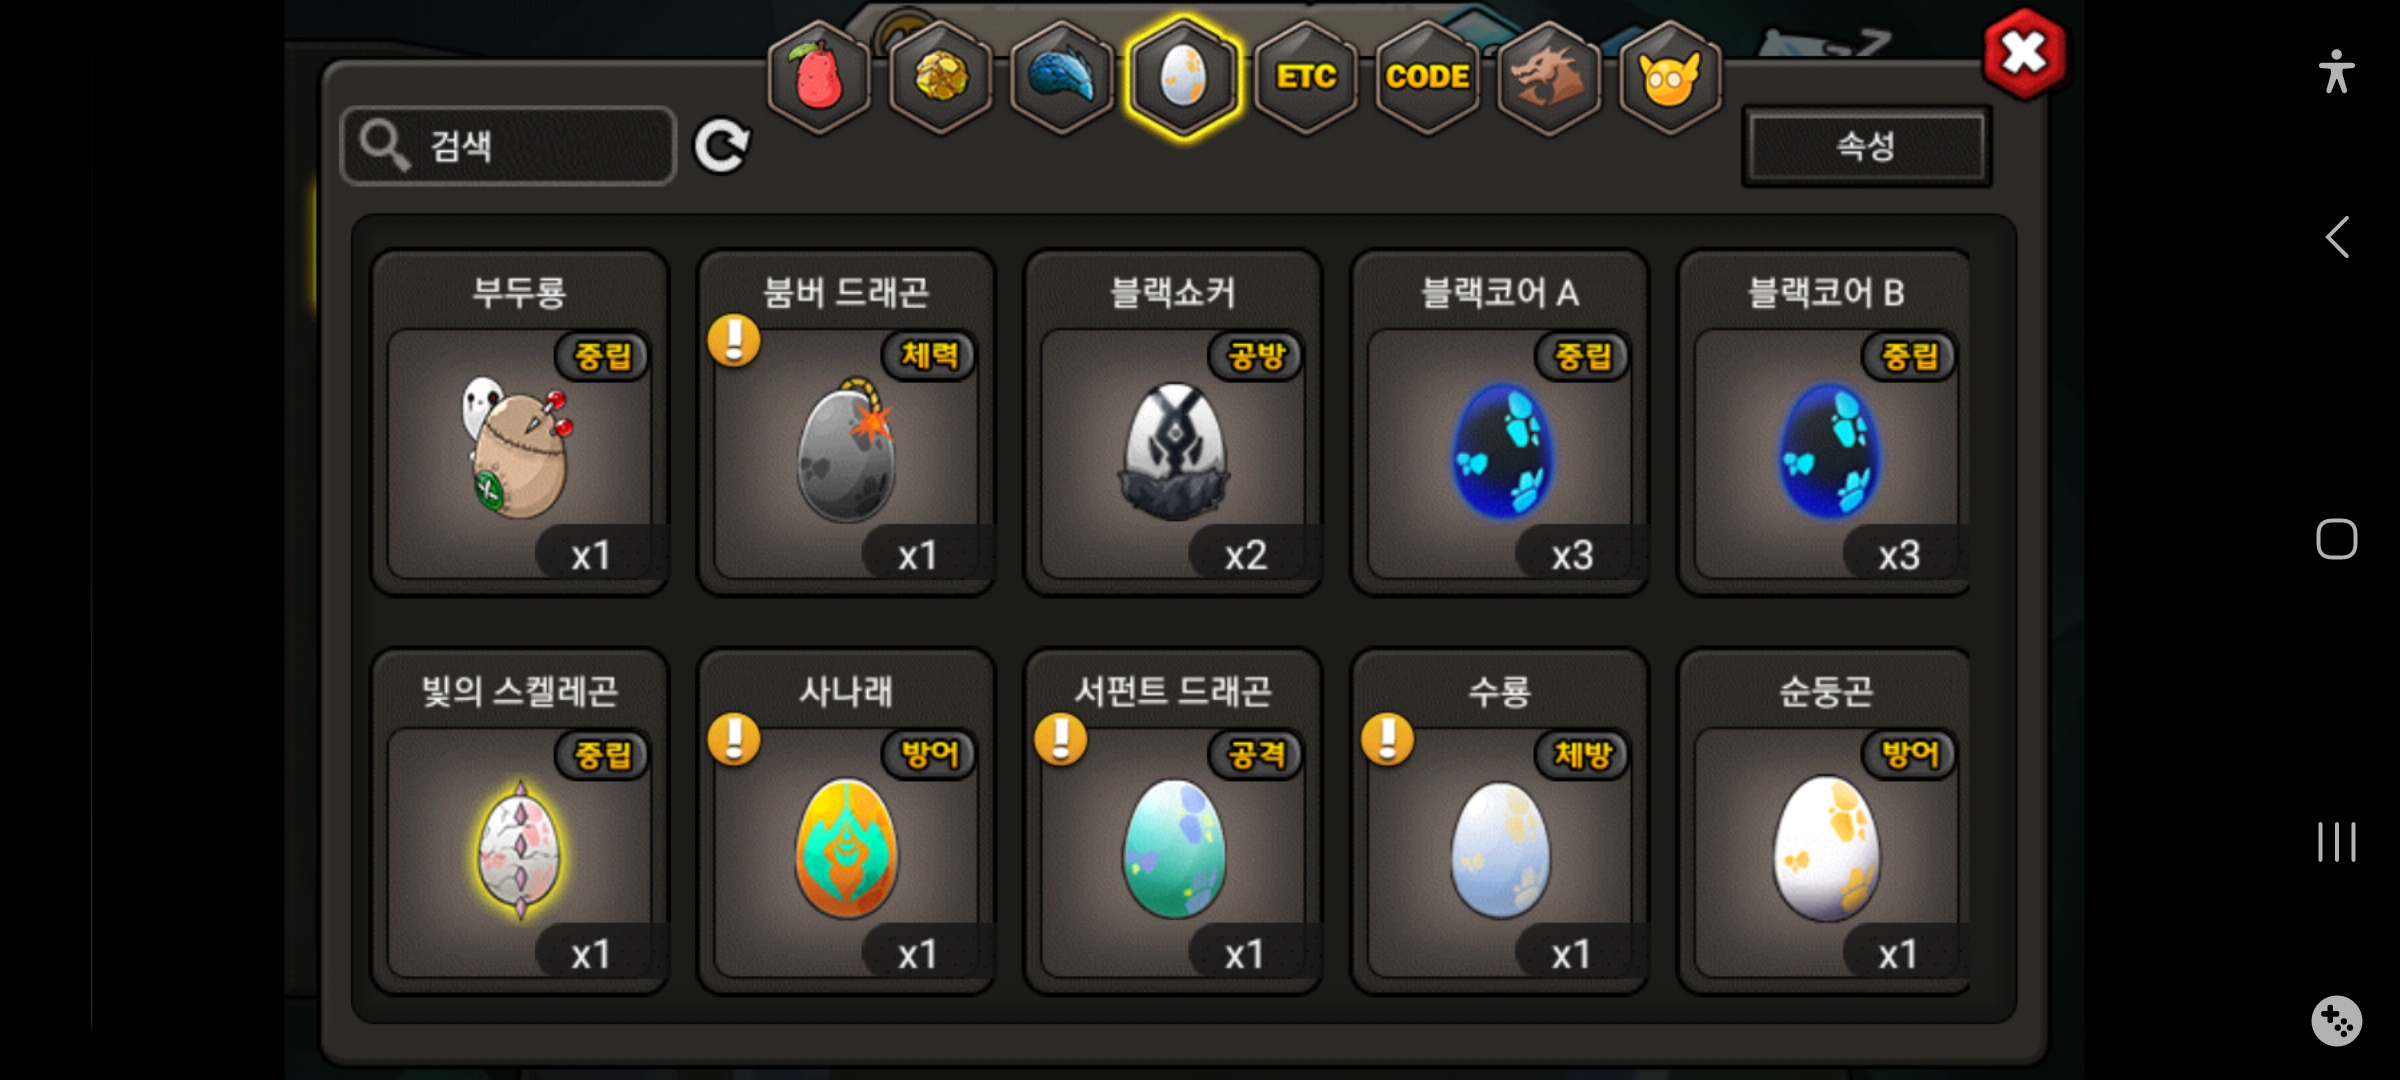
Task: Select the gold nugget category tab
Action: click(x=940, y=78)
